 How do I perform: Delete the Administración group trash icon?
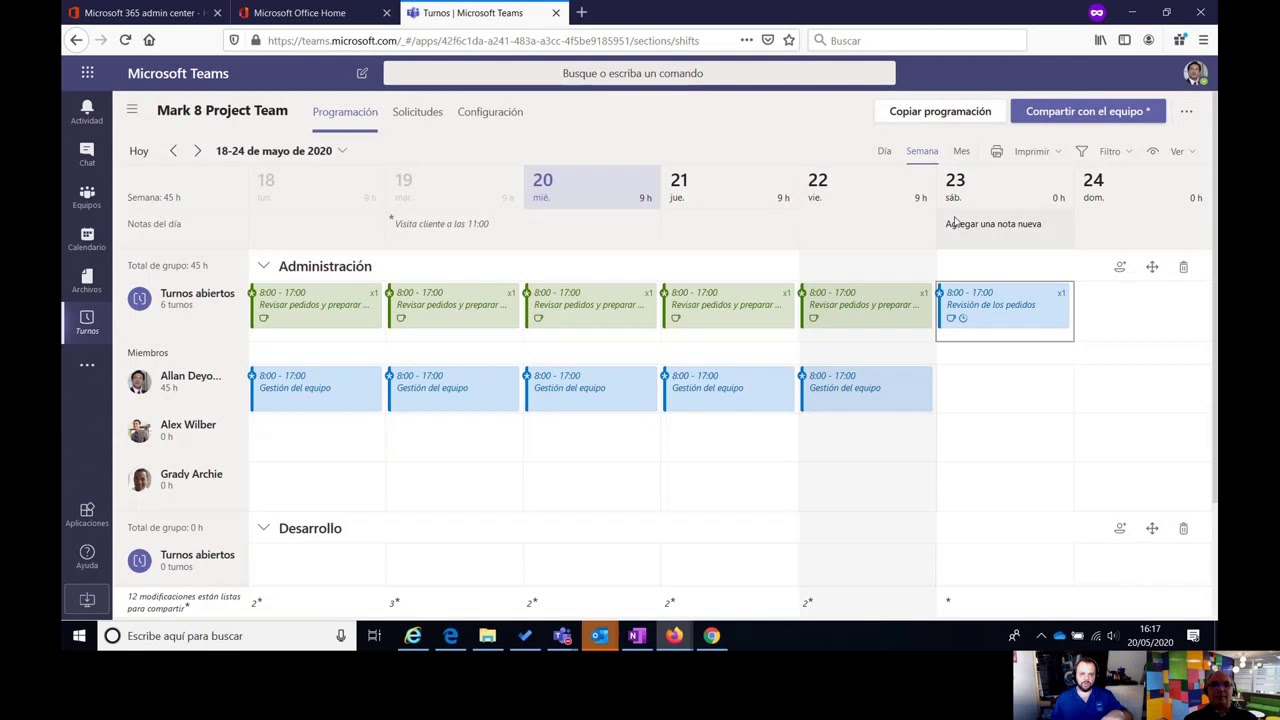1183,267
